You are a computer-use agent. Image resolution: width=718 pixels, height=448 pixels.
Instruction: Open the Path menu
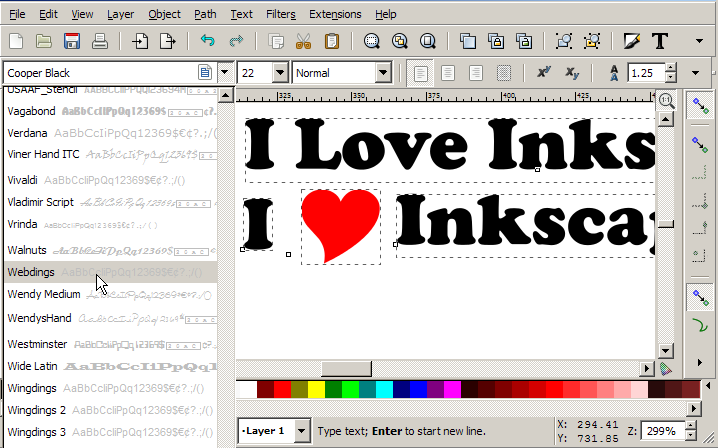205,14
